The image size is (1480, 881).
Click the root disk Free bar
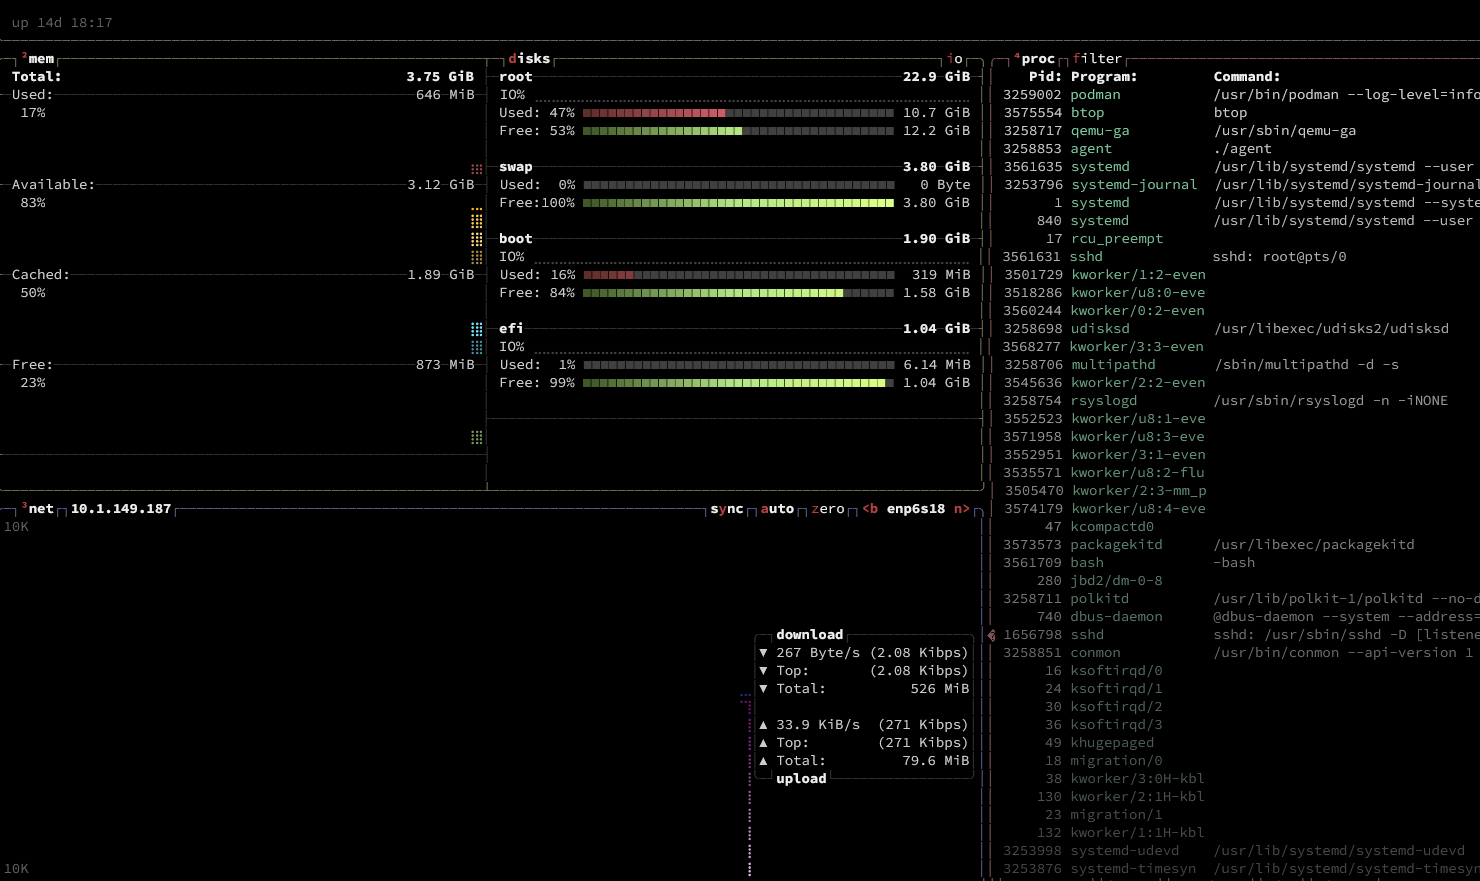pyautogui.click(x=739, y=131)
